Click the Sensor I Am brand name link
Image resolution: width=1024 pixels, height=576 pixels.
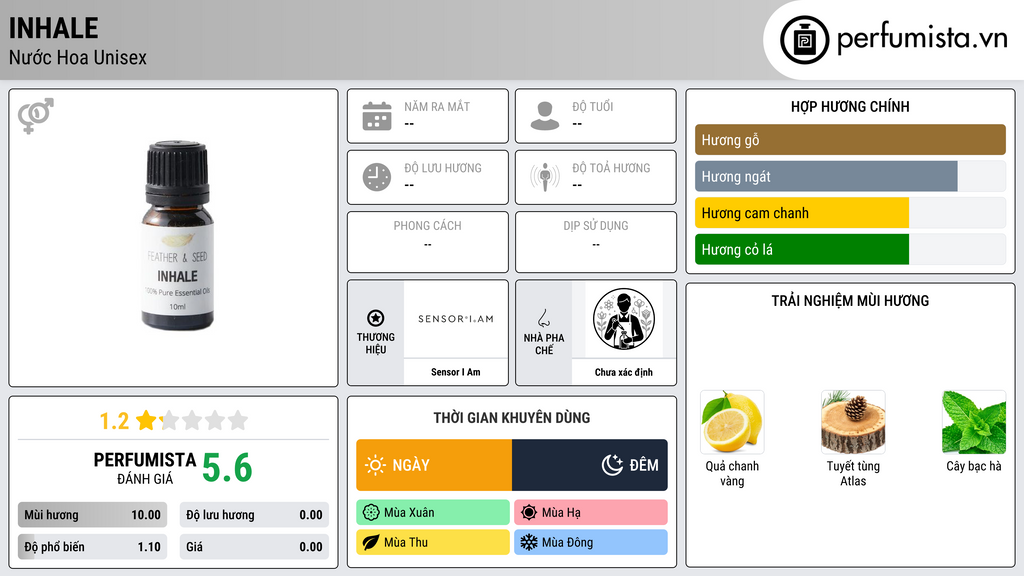tap(456, 372)
